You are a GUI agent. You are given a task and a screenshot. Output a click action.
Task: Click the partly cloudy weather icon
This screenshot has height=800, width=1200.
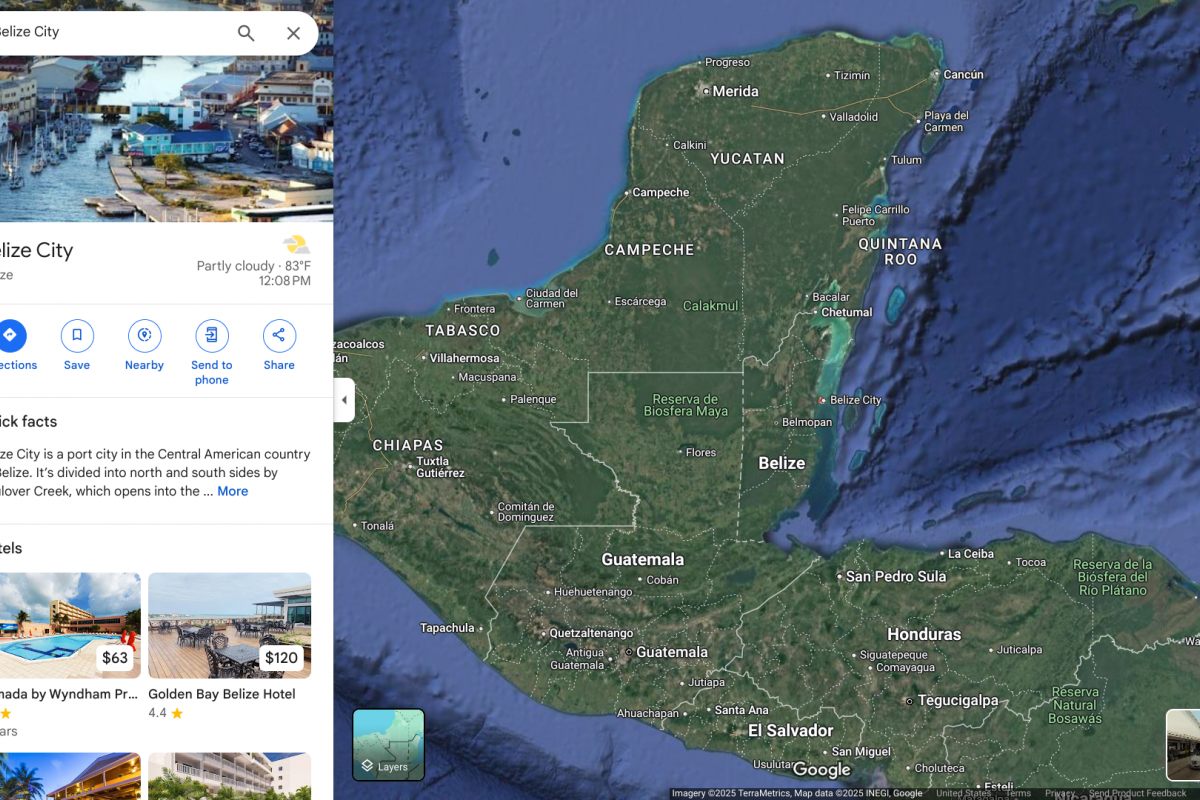[296, 245]
